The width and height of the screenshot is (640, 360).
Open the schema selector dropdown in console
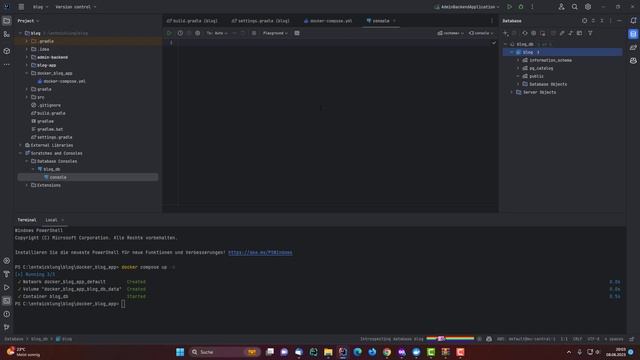pos(450,33)
